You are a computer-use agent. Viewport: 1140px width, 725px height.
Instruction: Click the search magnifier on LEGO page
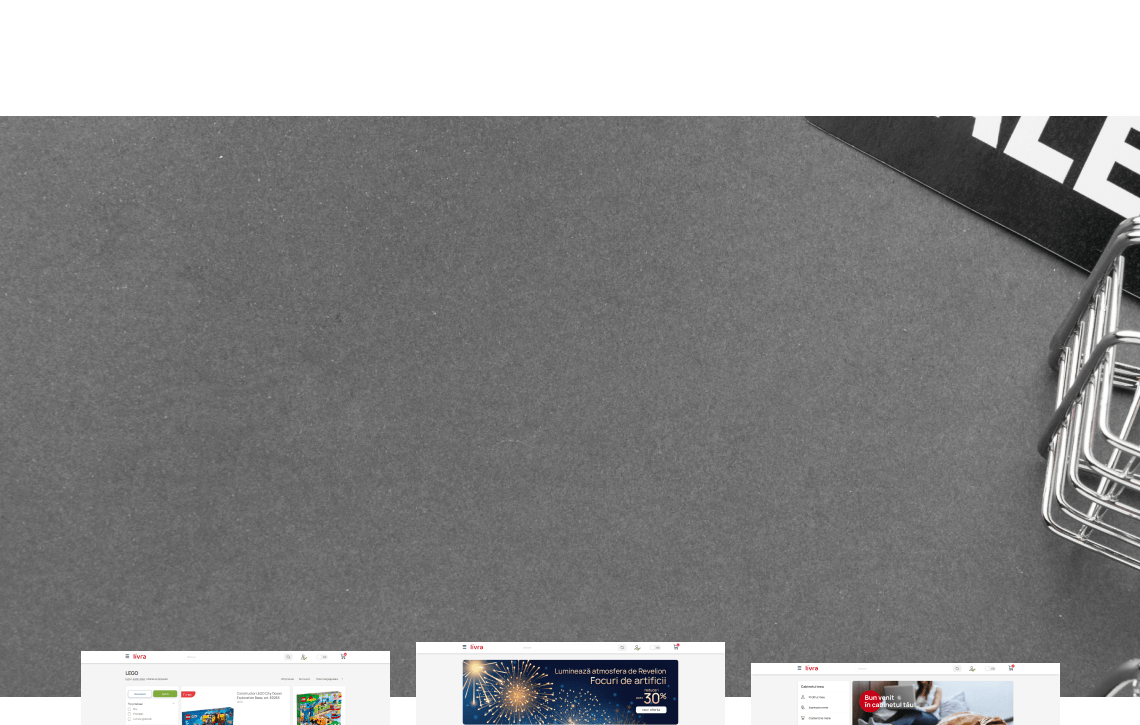(x=288, y=657)
